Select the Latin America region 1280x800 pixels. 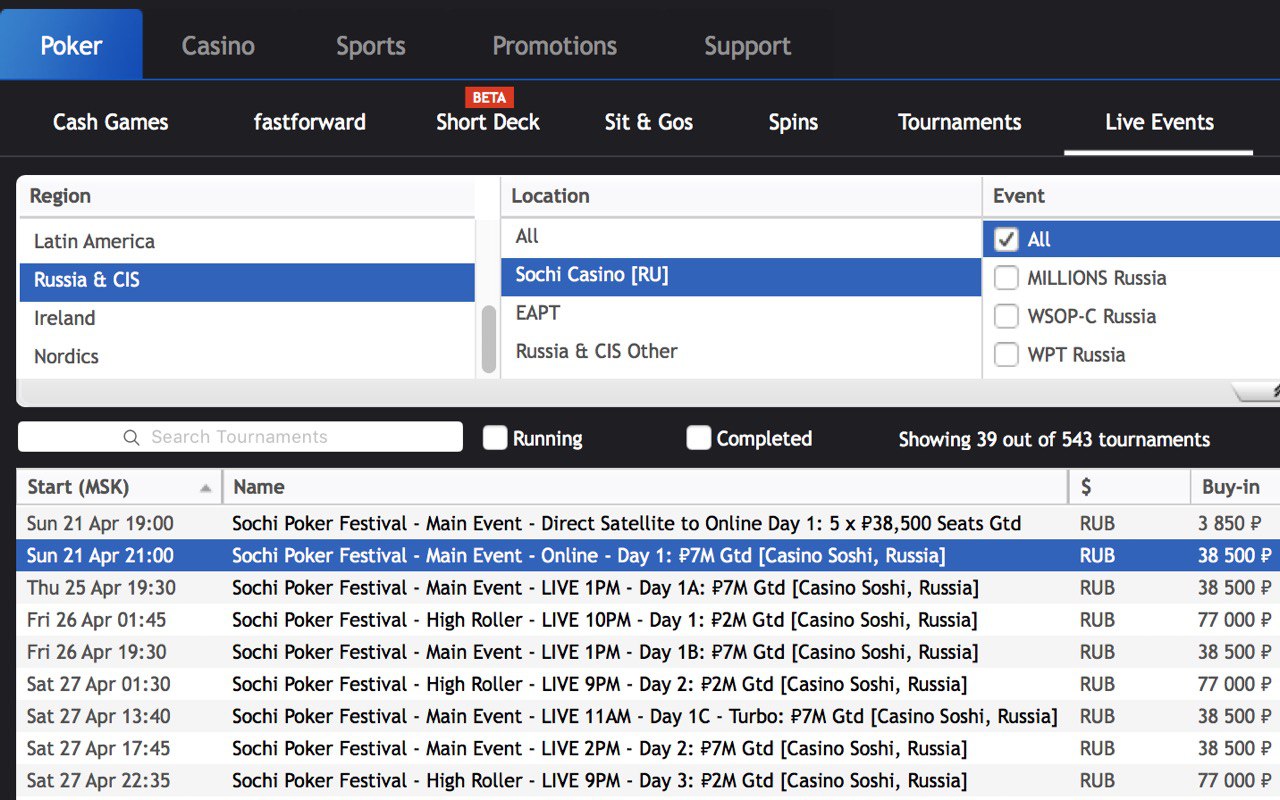tap(94, 241)
